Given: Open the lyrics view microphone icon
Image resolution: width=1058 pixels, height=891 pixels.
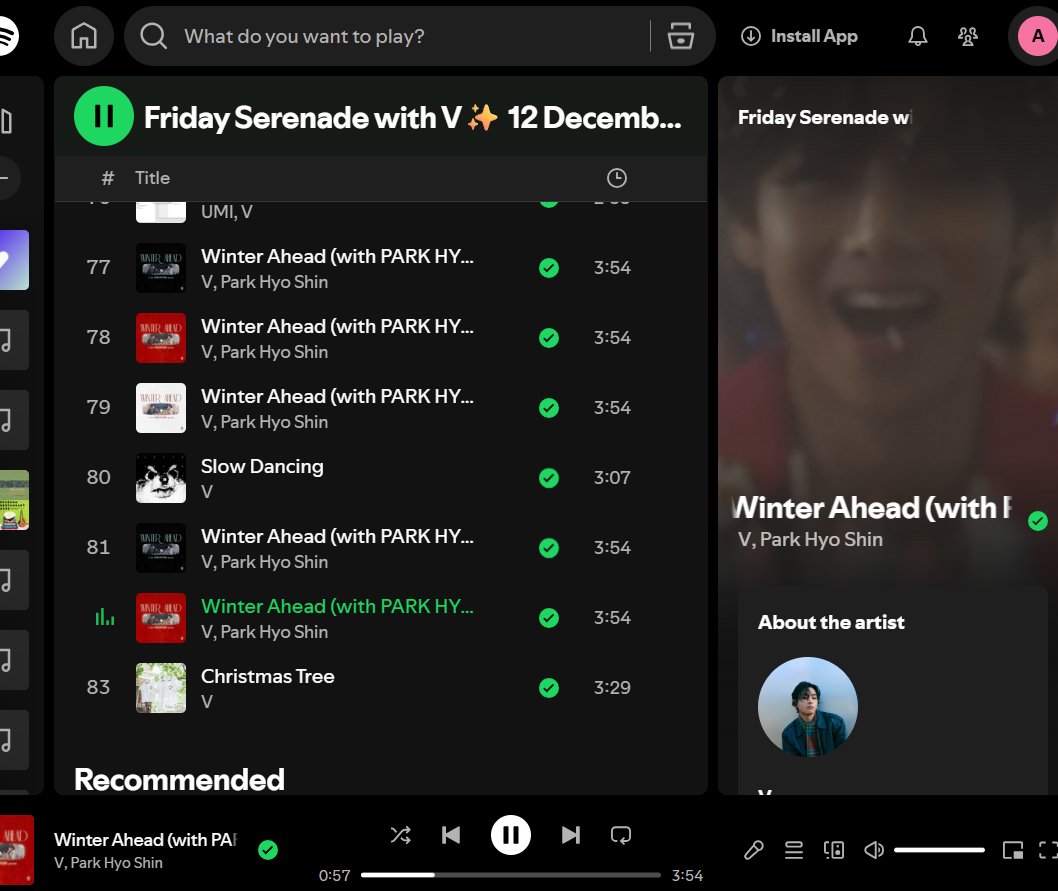Looking at the screenshot, I should point(753,849).
